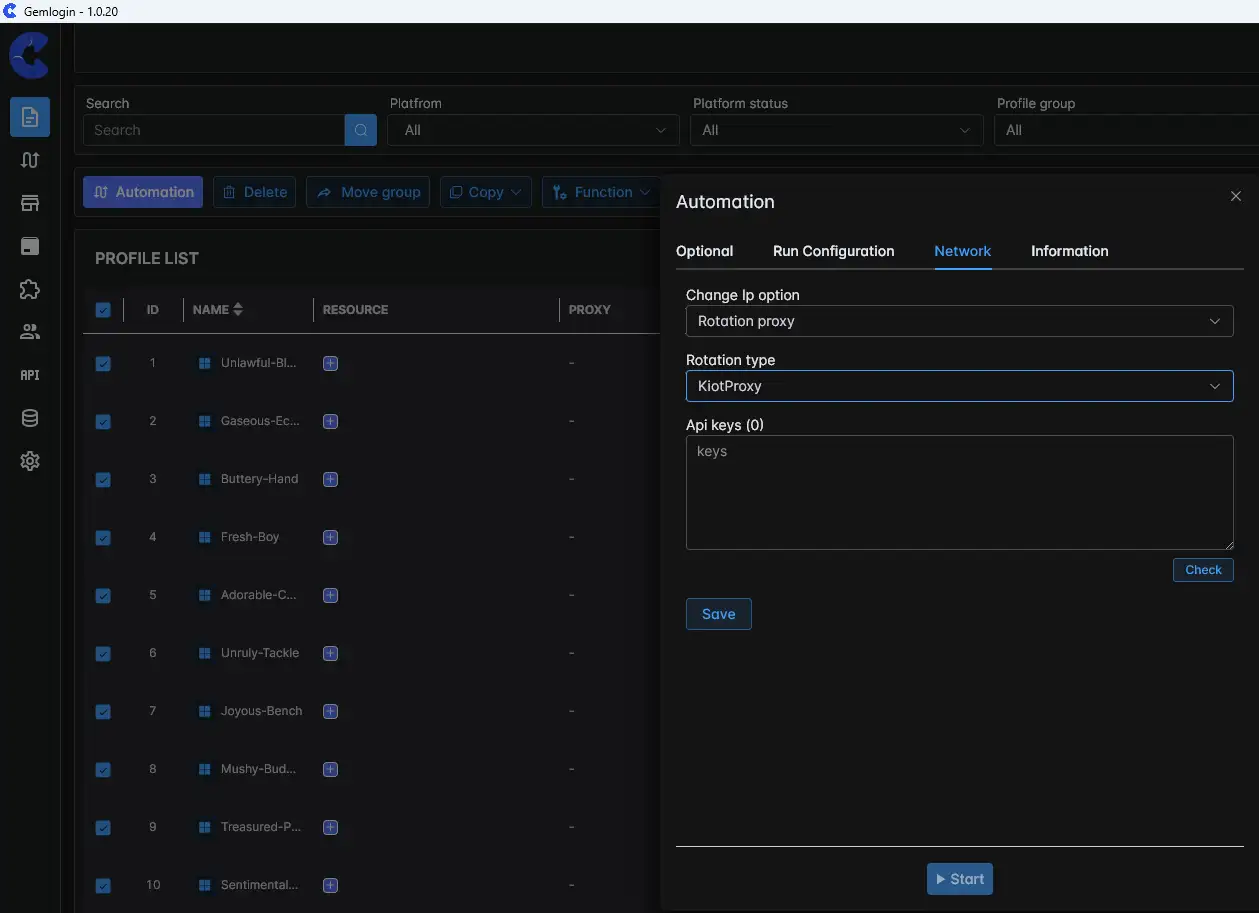Expand the Copy dropdown button

pos(485,192)
